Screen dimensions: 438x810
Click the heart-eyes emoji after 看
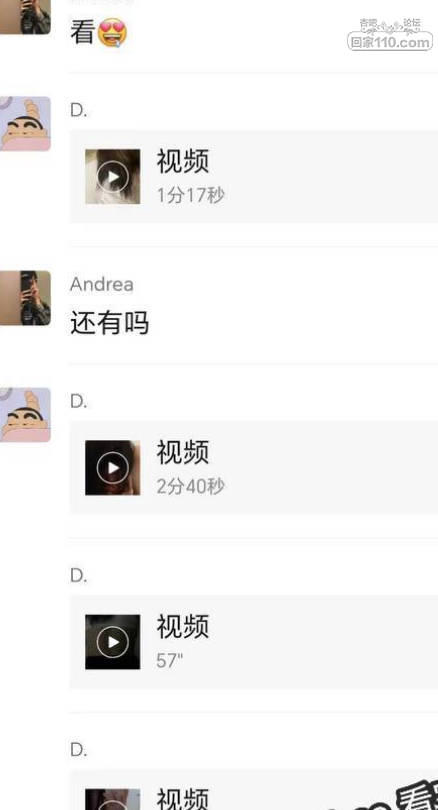(x=112, y=32)
